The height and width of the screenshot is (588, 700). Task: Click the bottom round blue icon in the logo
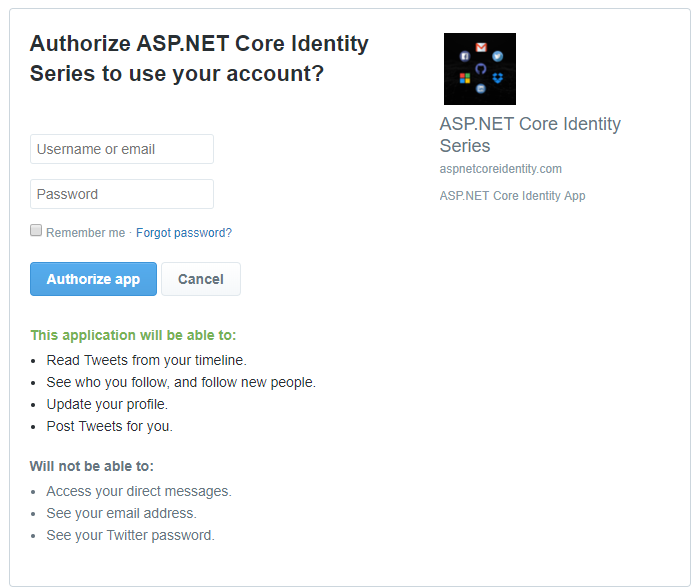(x=480, y=89)
